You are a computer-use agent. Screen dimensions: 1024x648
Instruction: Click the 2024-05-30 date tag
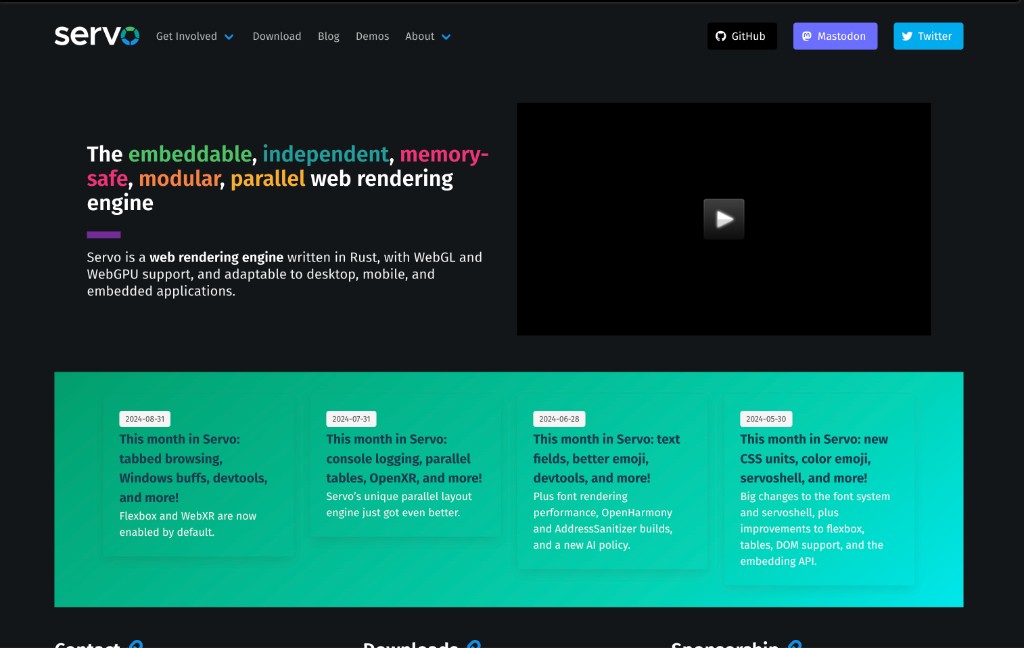point(766,419)
